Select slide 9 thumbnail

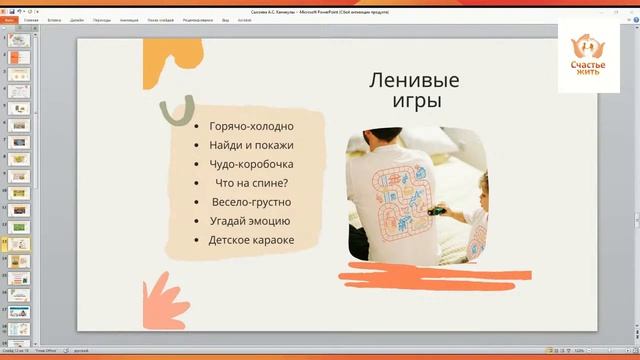(x=19, y=176)
